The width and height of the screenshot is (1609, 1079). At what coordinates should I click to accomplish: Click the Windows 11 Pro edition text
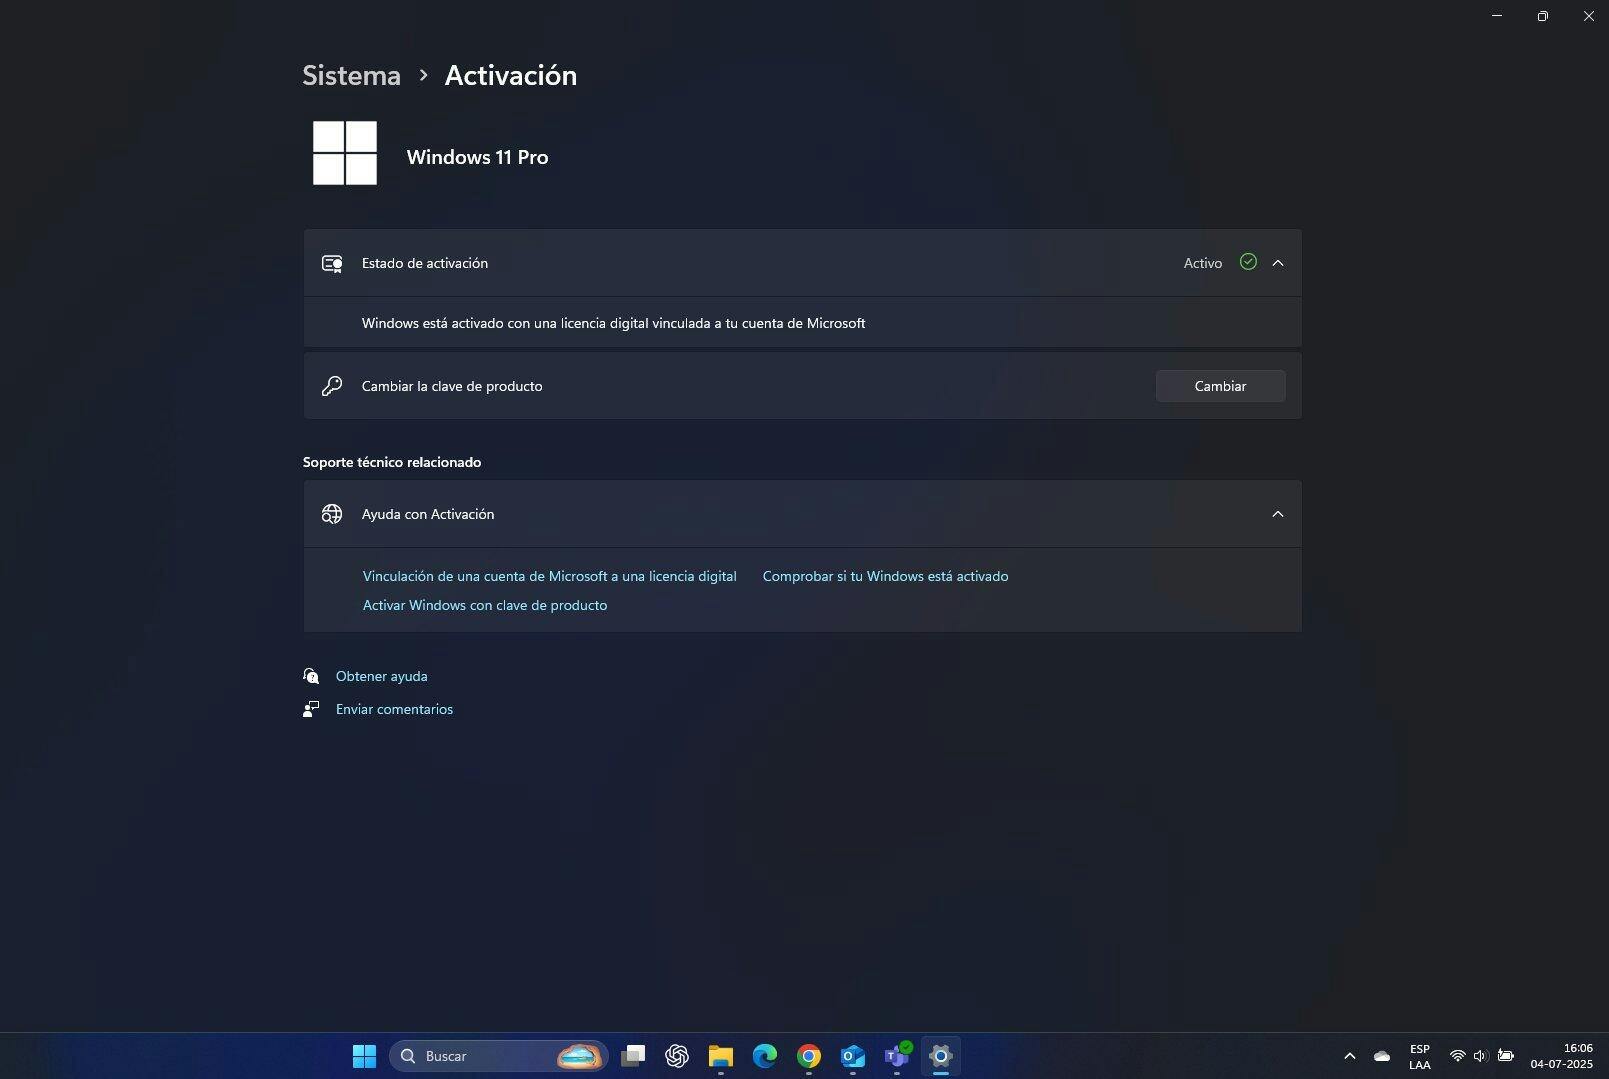point(477,157)
